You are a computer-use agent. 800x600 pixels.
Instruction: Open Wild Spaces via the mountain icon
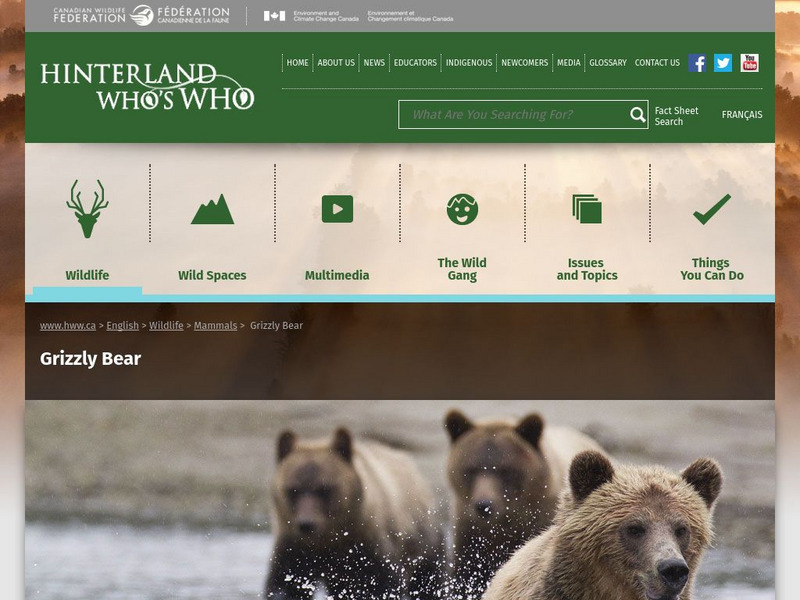pyautogui.click(x=211, y=208)
